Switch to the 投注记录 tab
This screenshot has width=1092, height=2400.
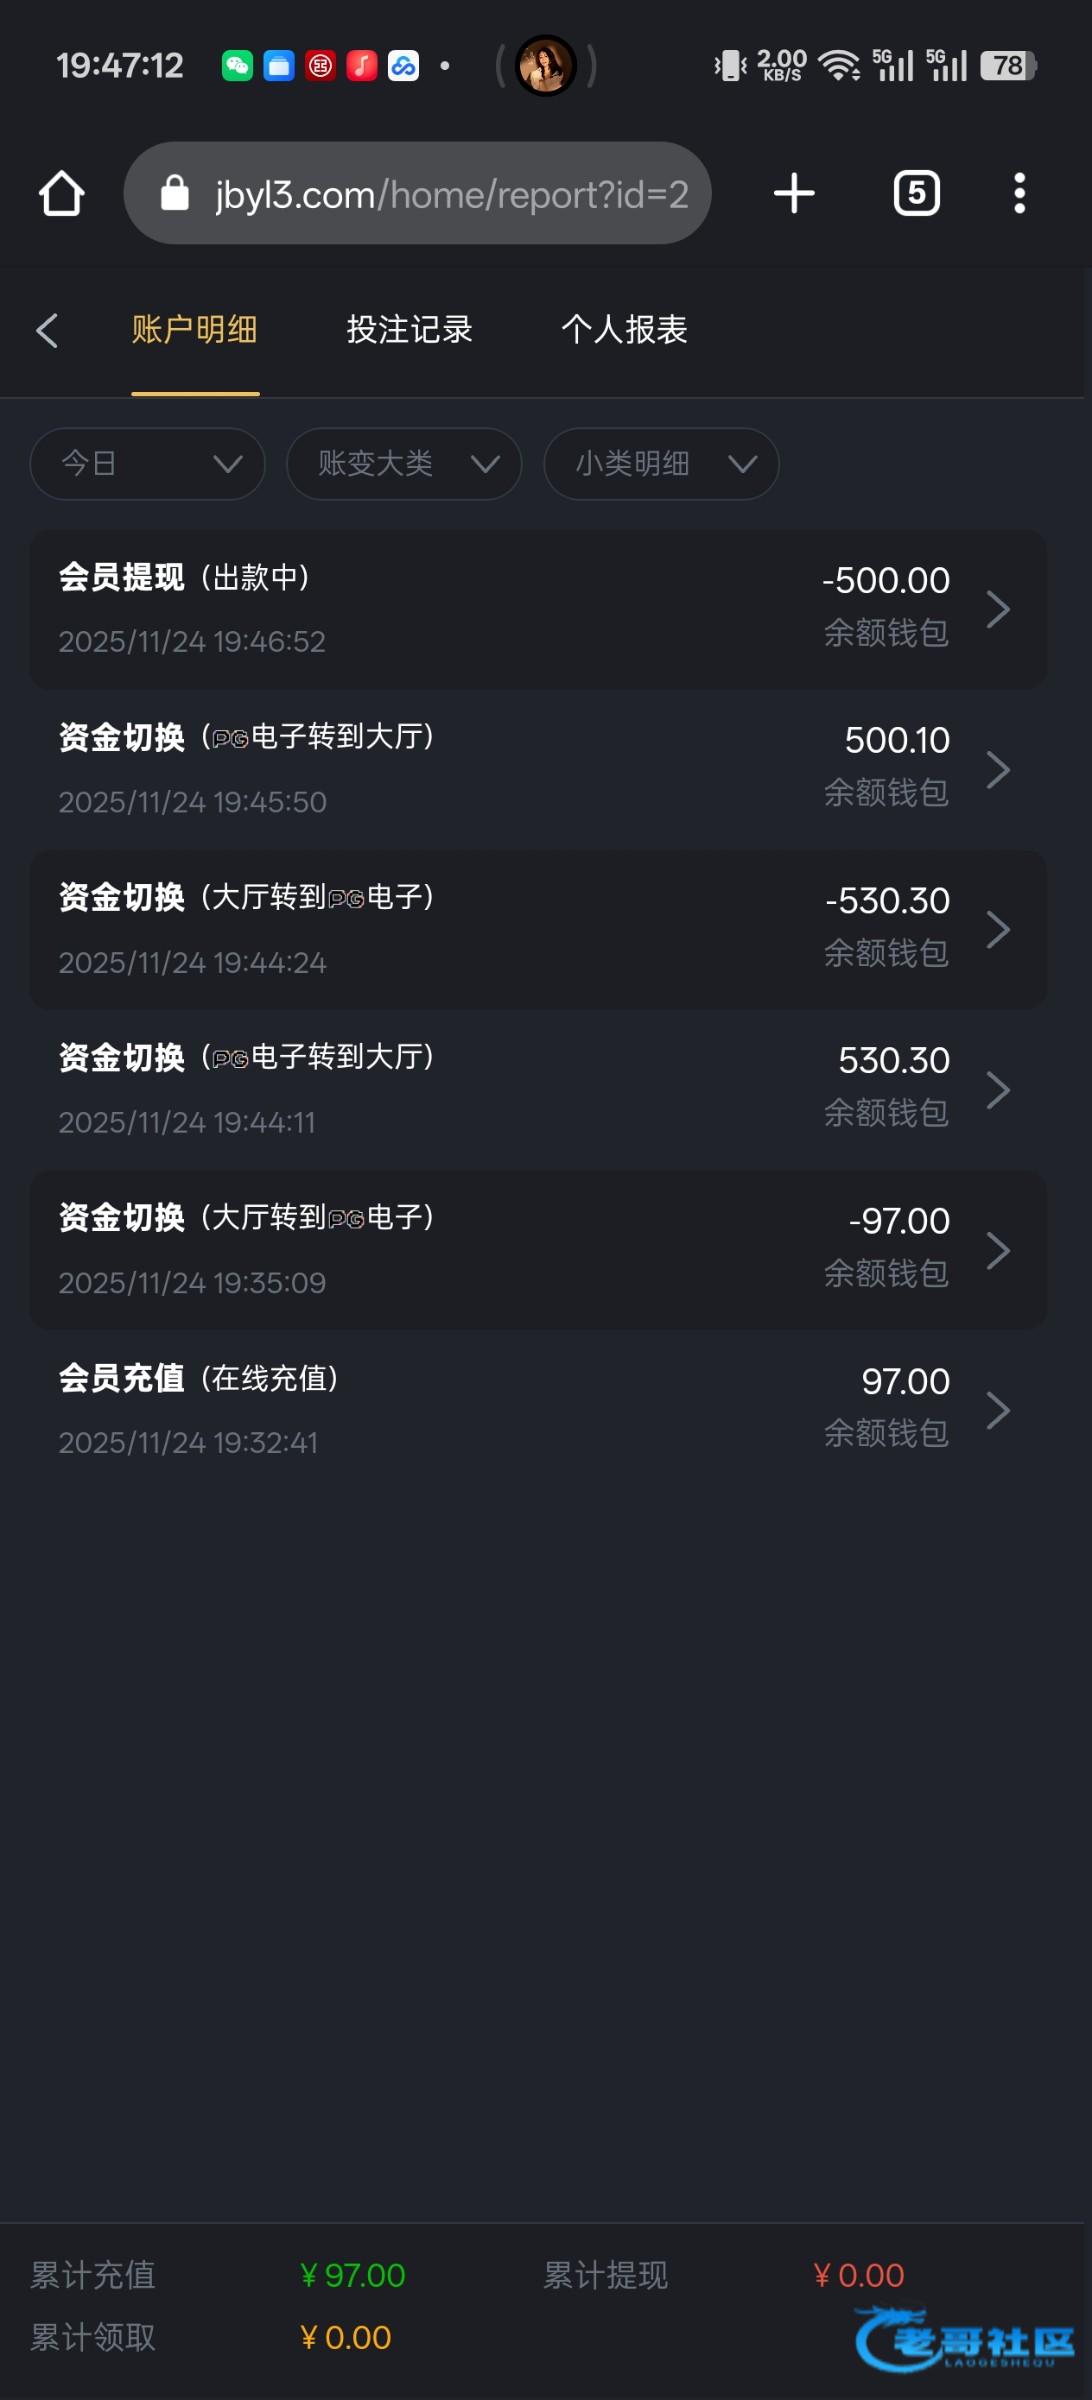tap(409, 330)
